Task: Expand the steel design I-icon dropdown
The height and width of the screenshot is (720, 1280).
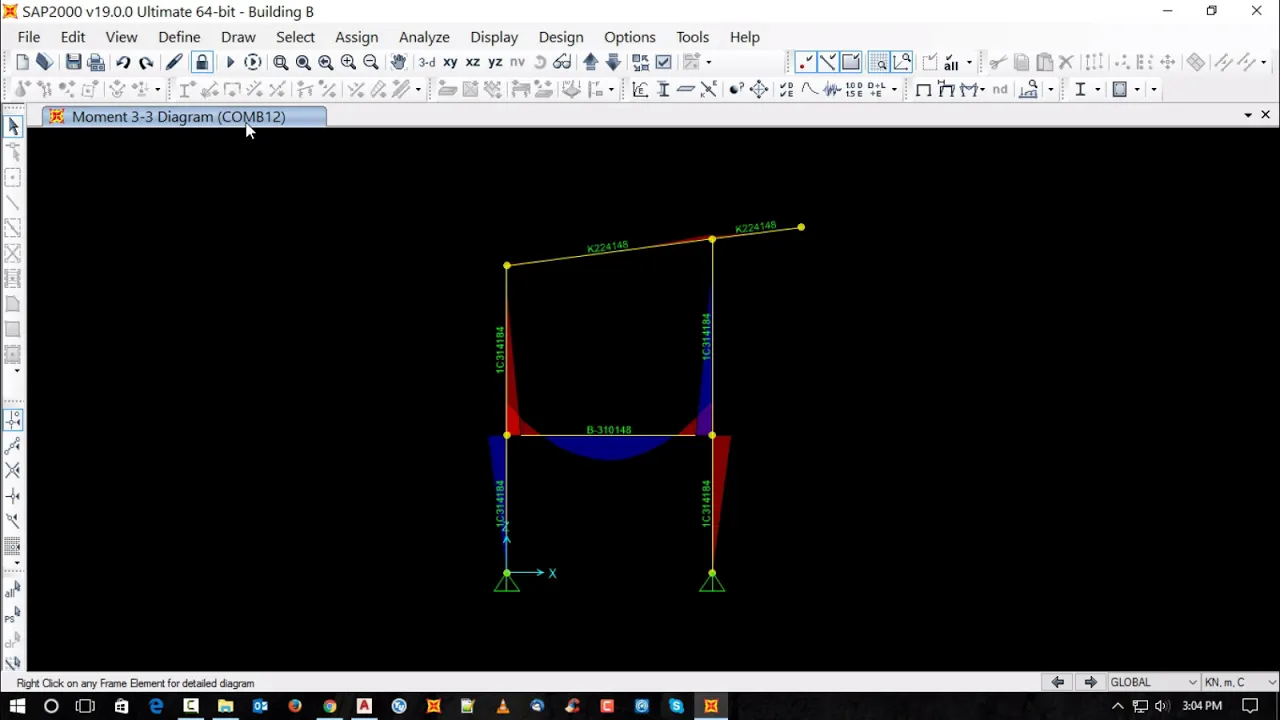Action: (1097, 89)
